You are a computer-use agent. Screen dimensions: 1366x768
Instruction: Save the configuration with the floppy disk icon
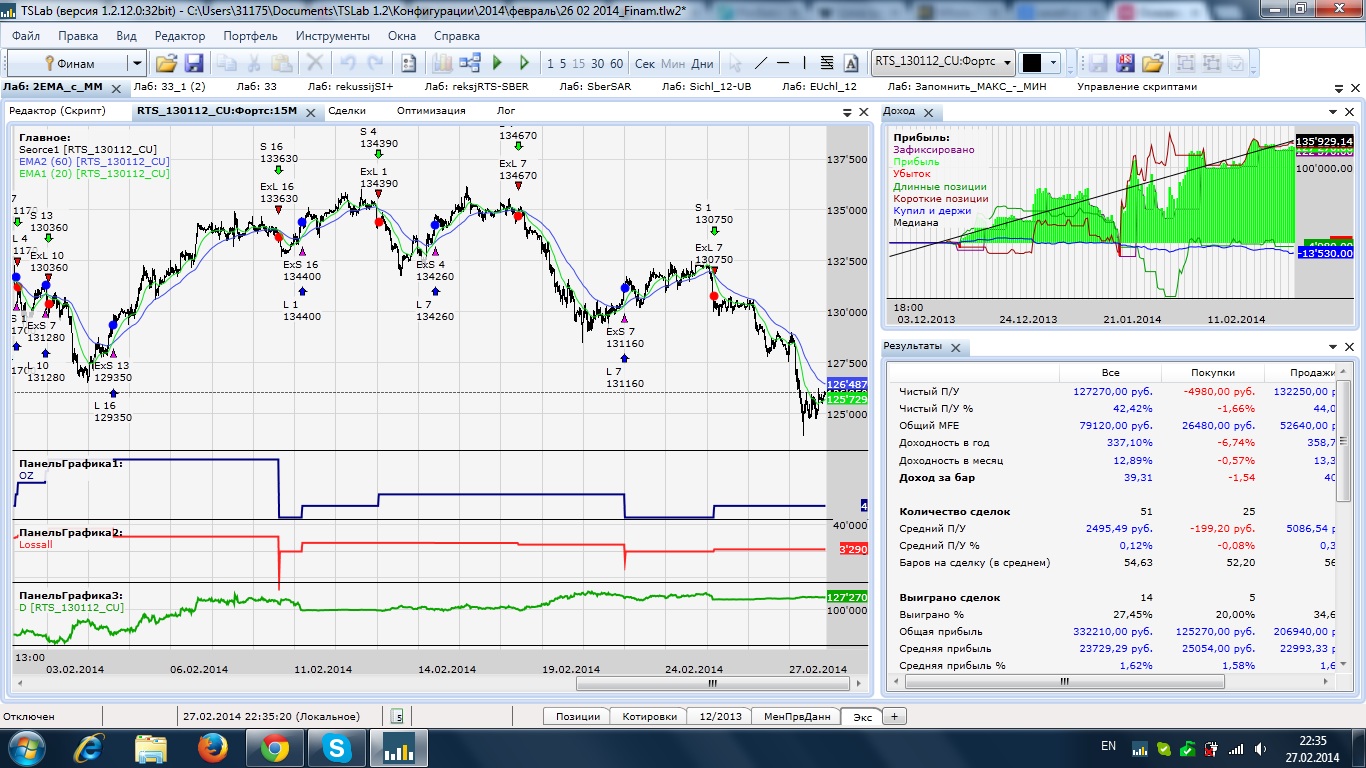194,63
